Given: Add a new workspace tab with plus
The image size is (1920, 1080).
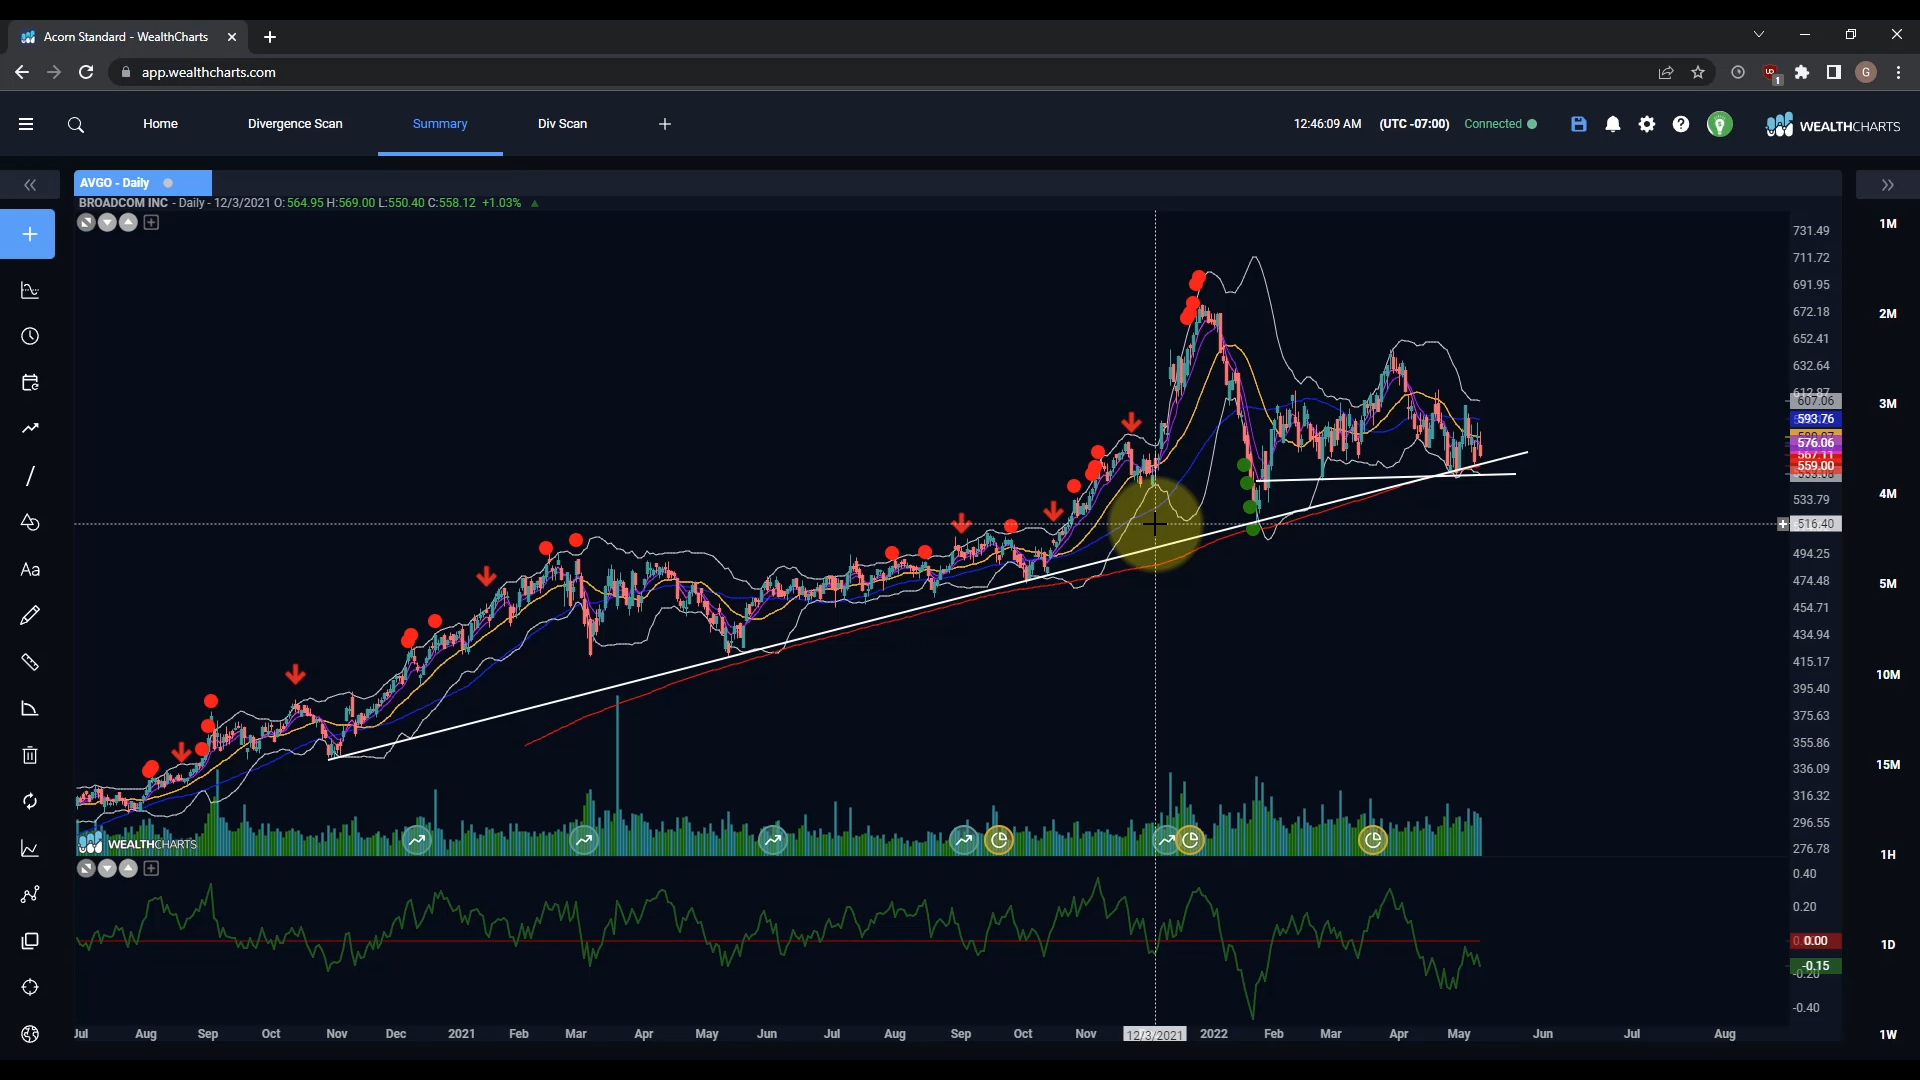Looking at the screenshot, I should pyautogui.click(x=665, y=124).
